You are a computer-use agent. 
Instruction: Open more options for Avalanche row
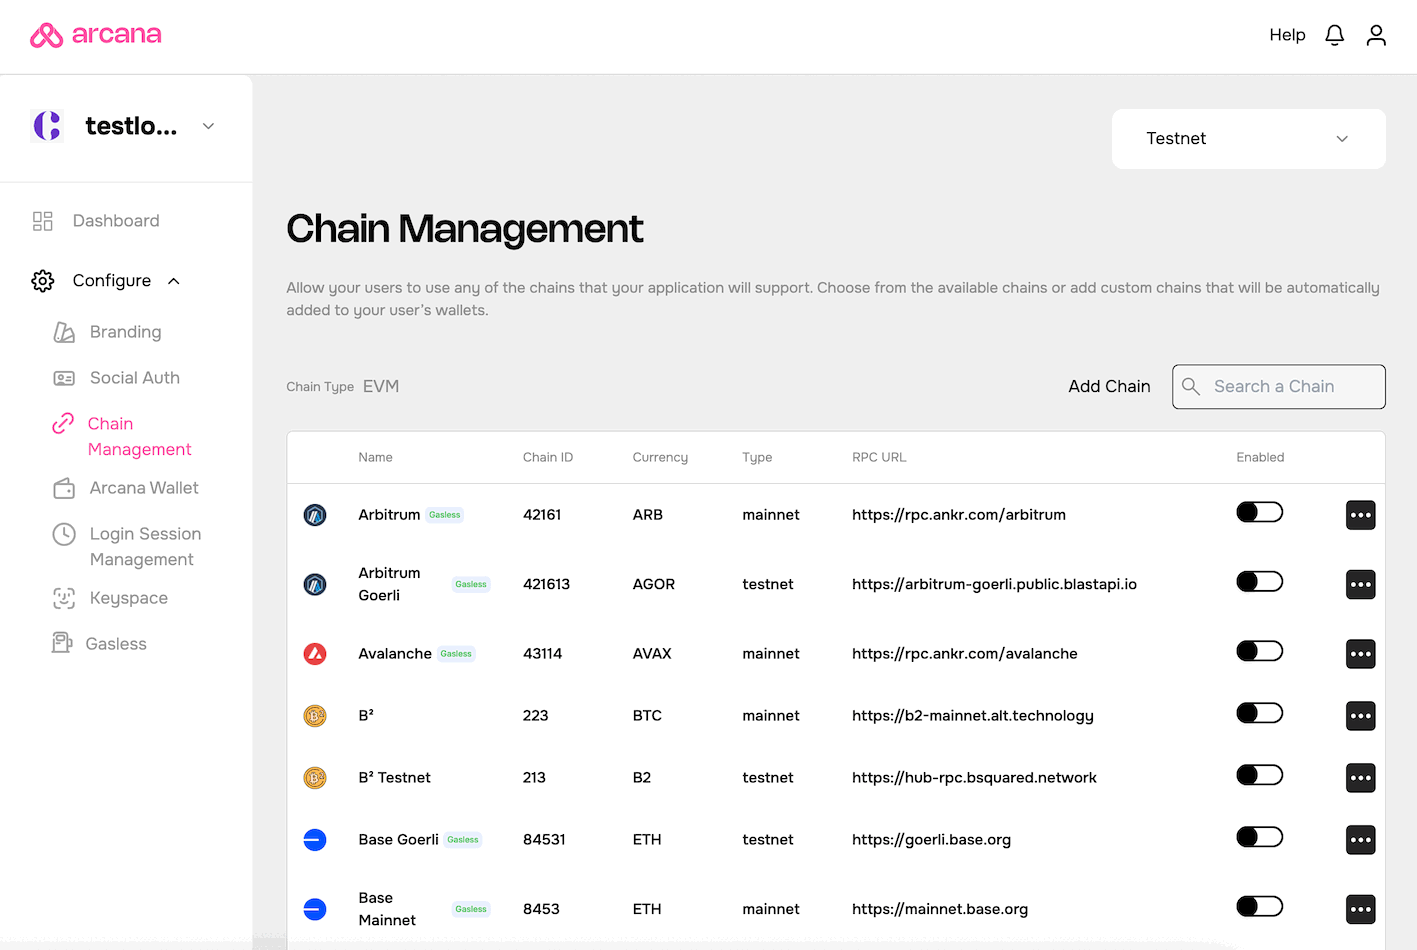pyautogui.click(x=1361, y=654)
